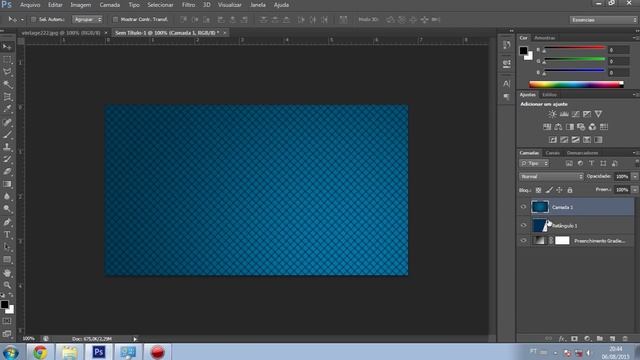Add a Brightness/Contrast adjustment
This screenshot has height=360, width=640.
point(552,114)
